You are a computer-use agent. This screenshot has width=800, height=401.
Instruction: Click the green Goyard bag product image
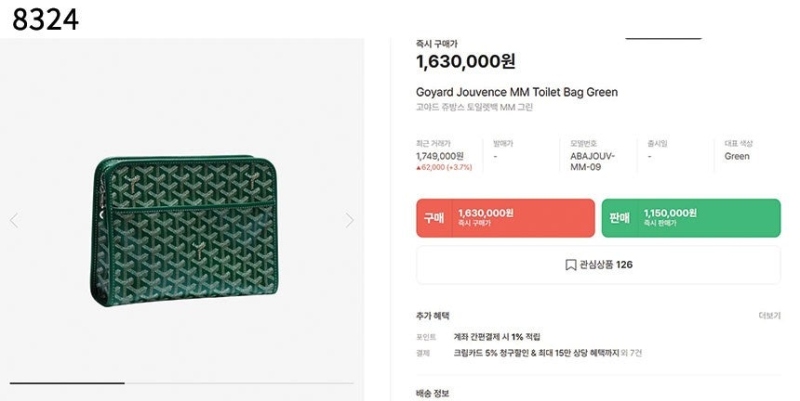point(184,231)
